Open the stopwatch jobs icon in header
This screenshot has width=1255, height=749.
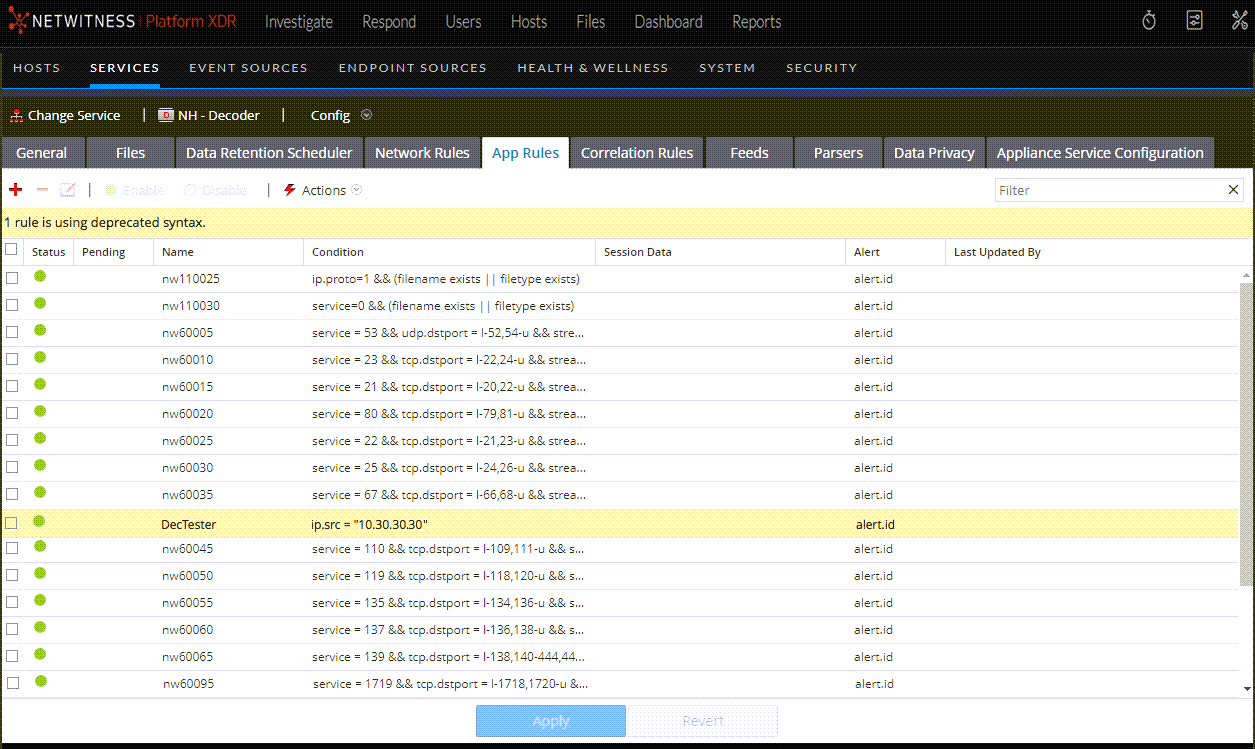coord(1149,21)
